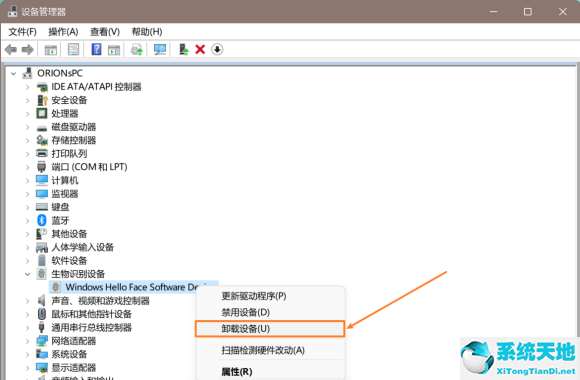The width and height of the screenshot is (580, 380).
Task: Click the red X uninstall toolbar icon
Action: point(200,50)
